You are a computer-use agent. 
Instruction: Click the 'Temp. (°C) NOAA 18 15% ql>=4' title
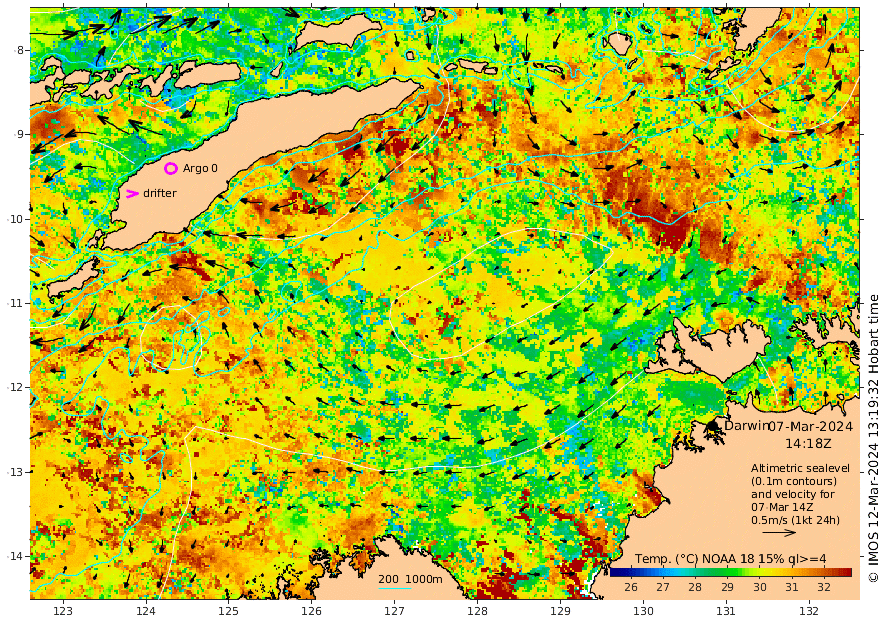(730, 559)
